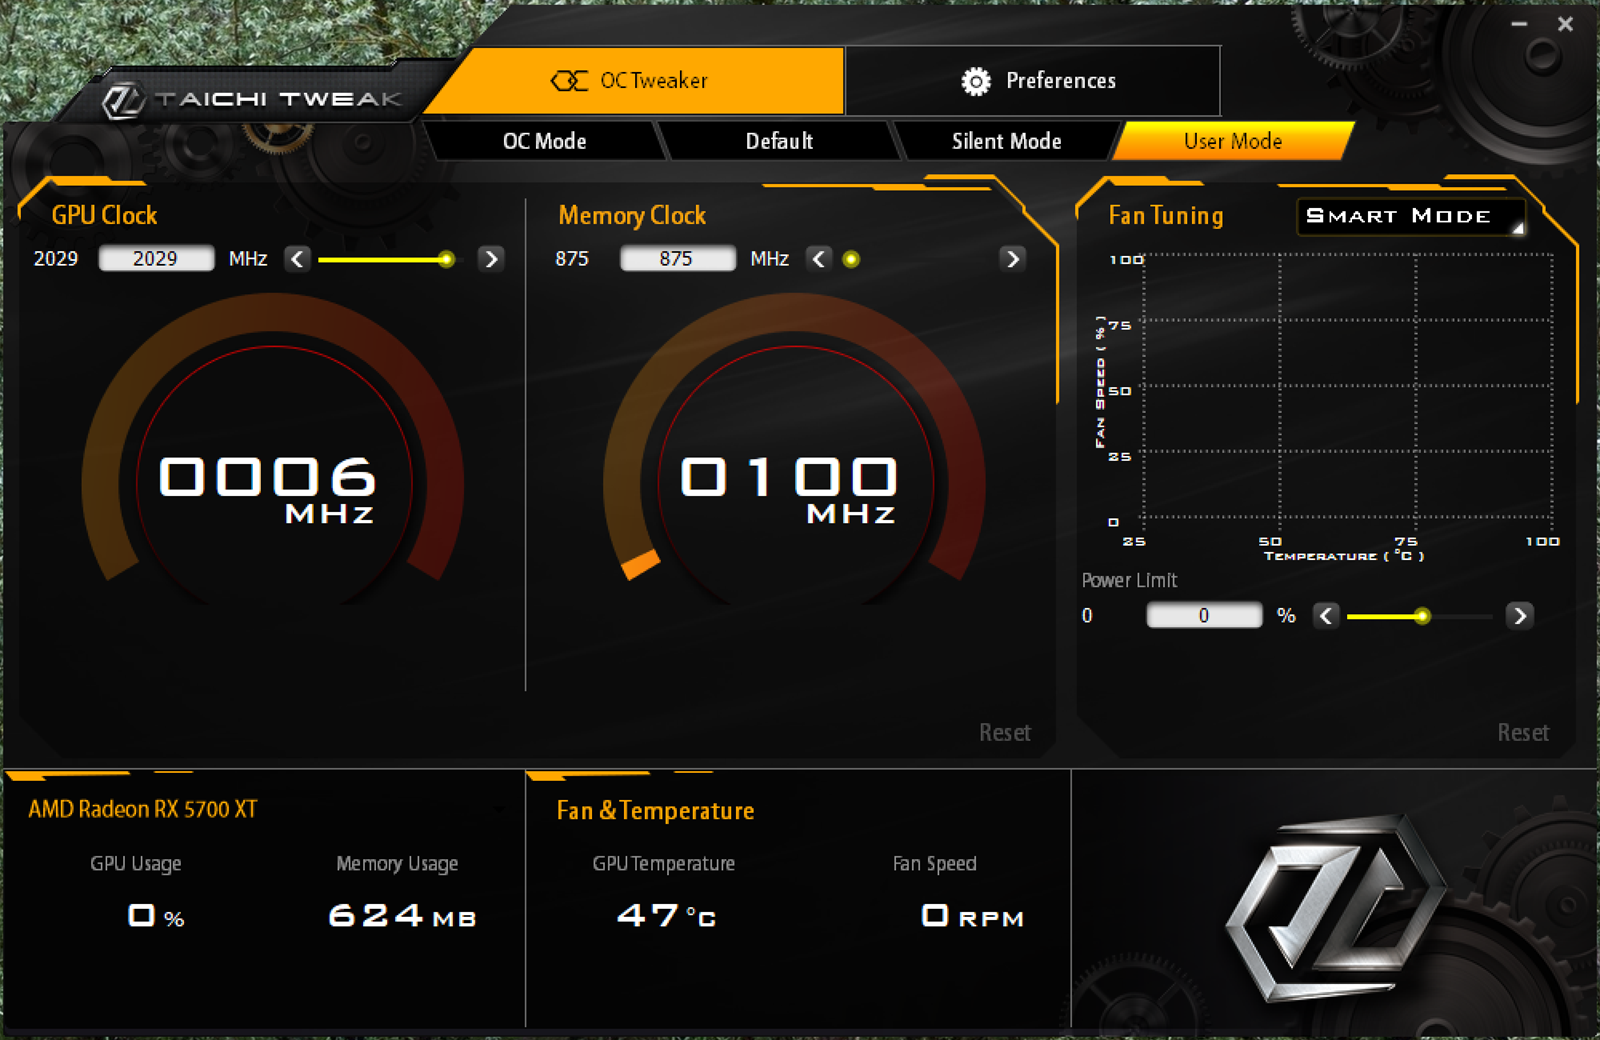This screenshot has height=1040, width=1600.
Task: Decrease GPU Clock with left arrow
Action: [x=297, y=259]
